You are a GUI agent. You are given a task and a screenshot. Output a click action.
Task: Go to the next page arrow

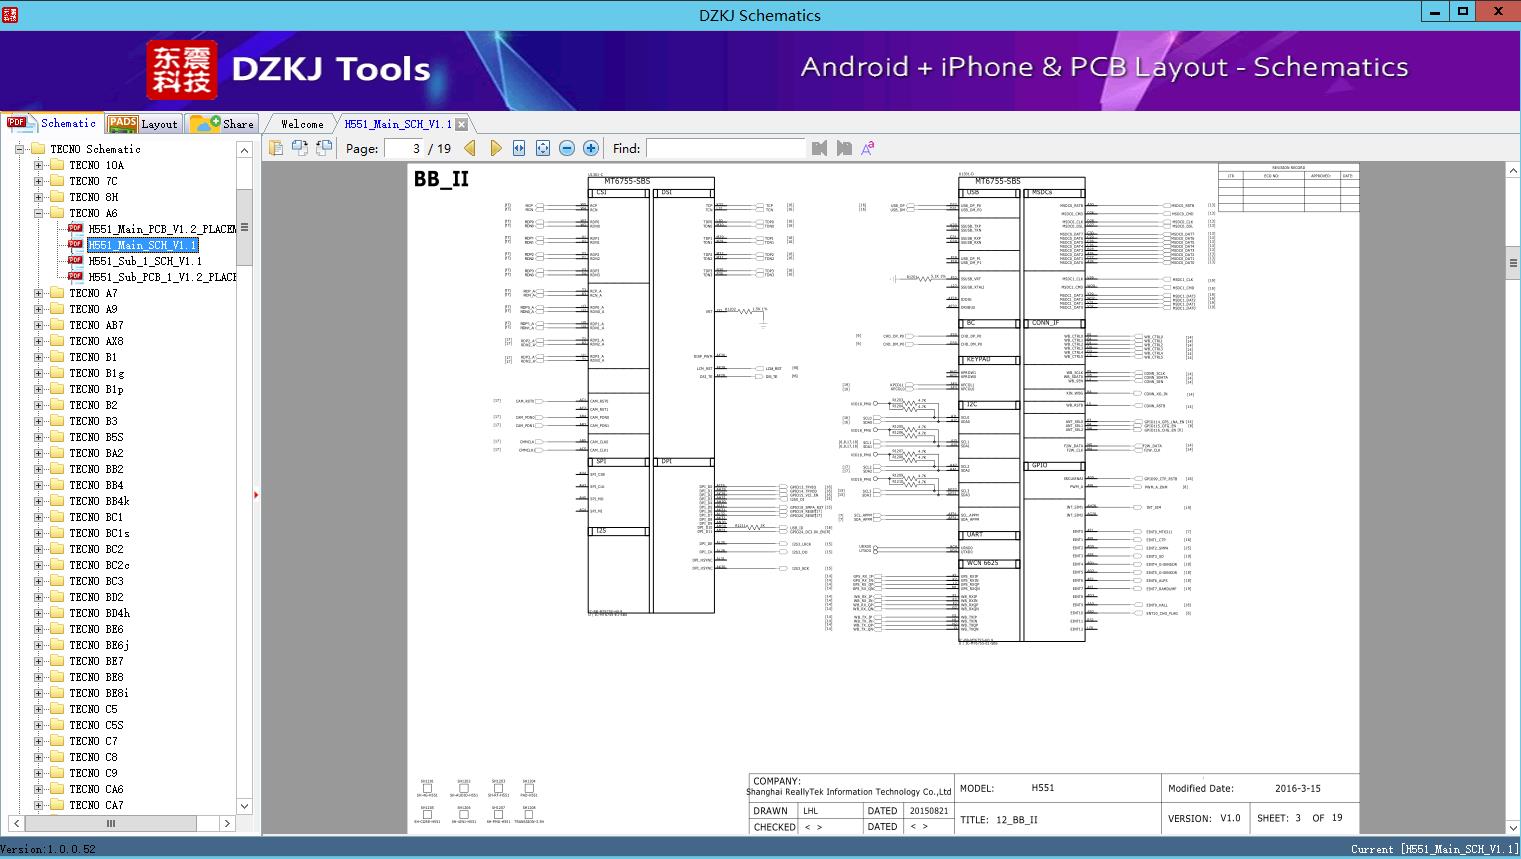495,148
